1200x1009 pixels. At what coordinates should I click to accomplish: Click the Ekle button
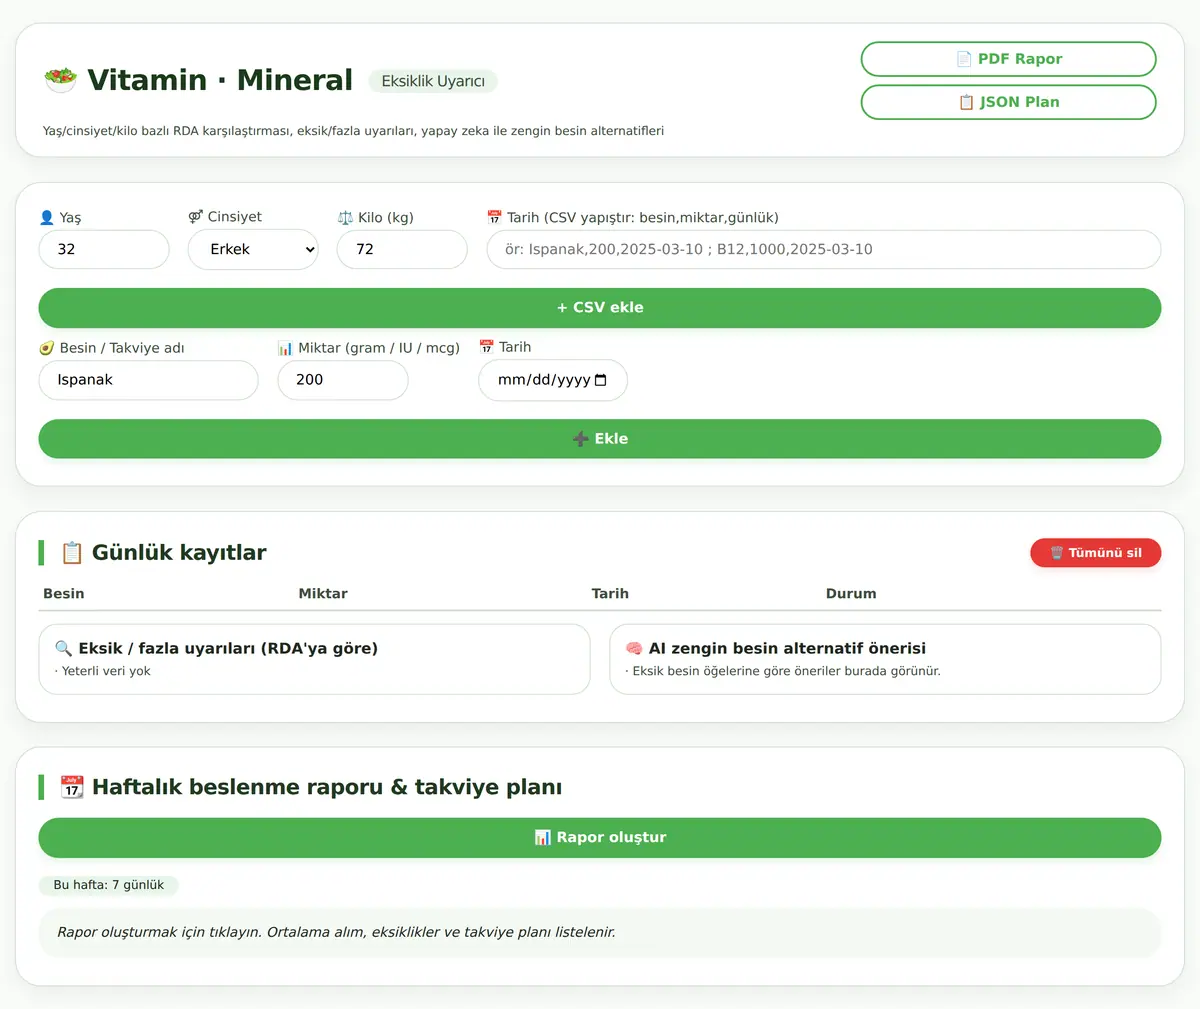coord(600,439)
